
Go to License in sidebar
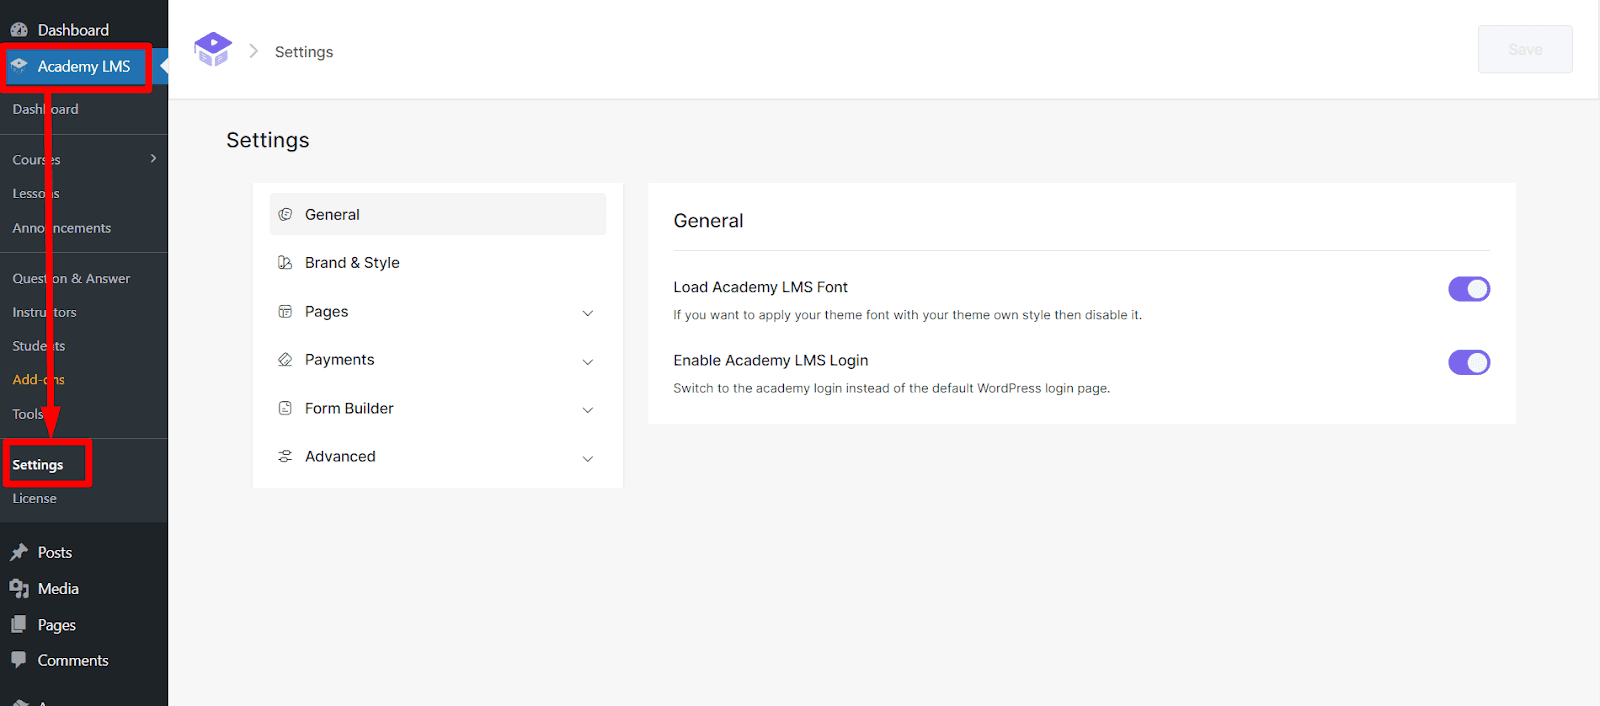pyautogui.click(x=35, y=498)
